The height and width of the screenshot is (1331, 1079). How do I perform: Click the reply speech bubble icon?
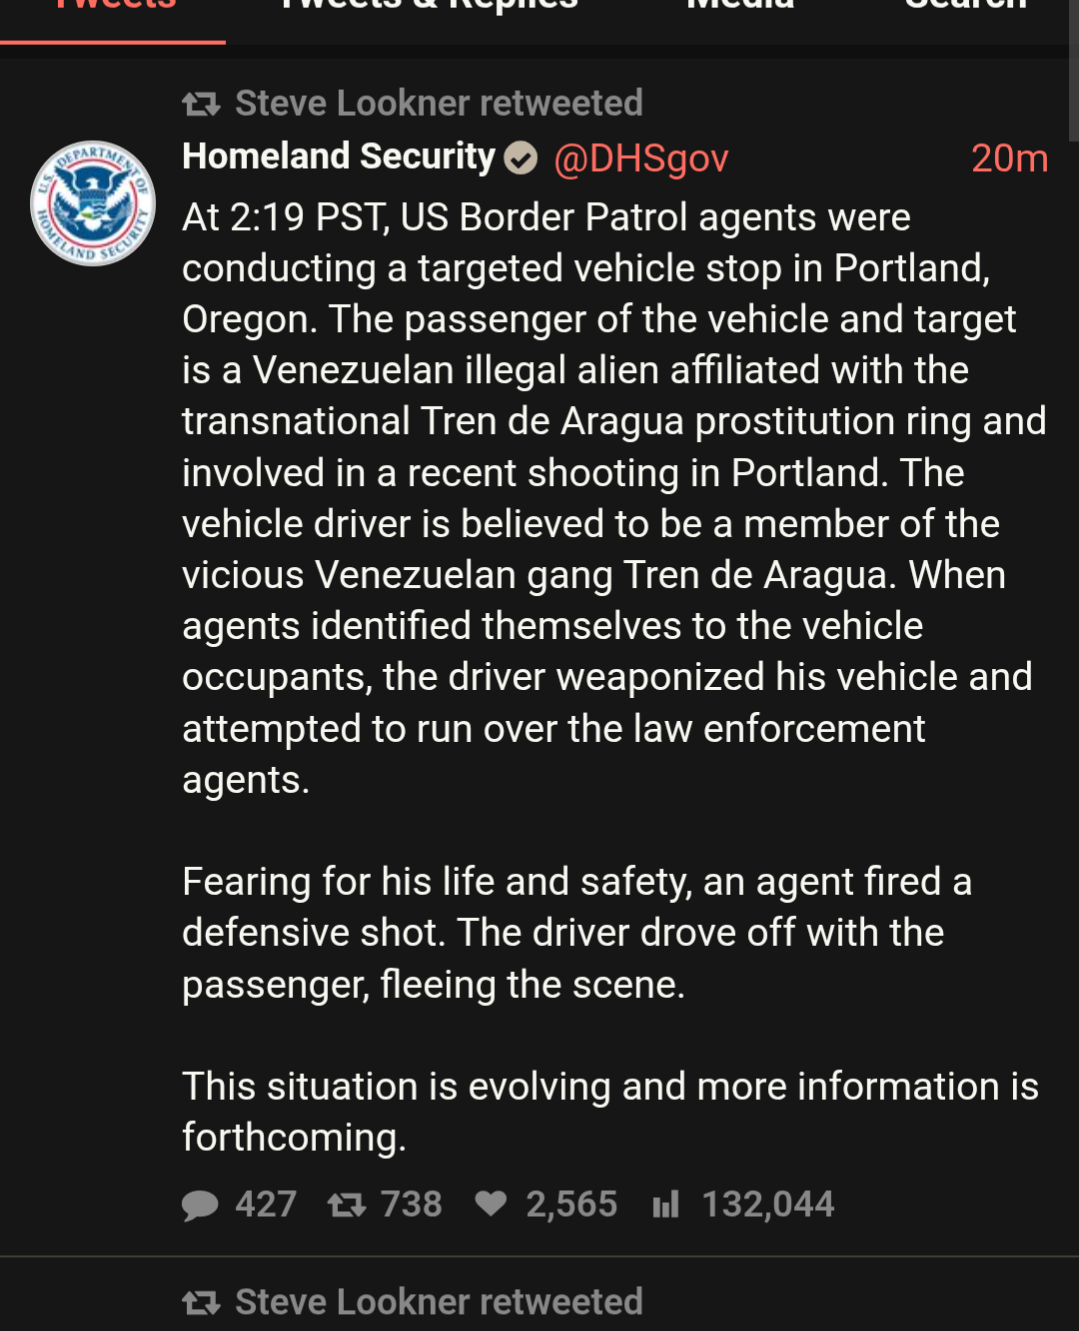click(x=200, y=1205)
